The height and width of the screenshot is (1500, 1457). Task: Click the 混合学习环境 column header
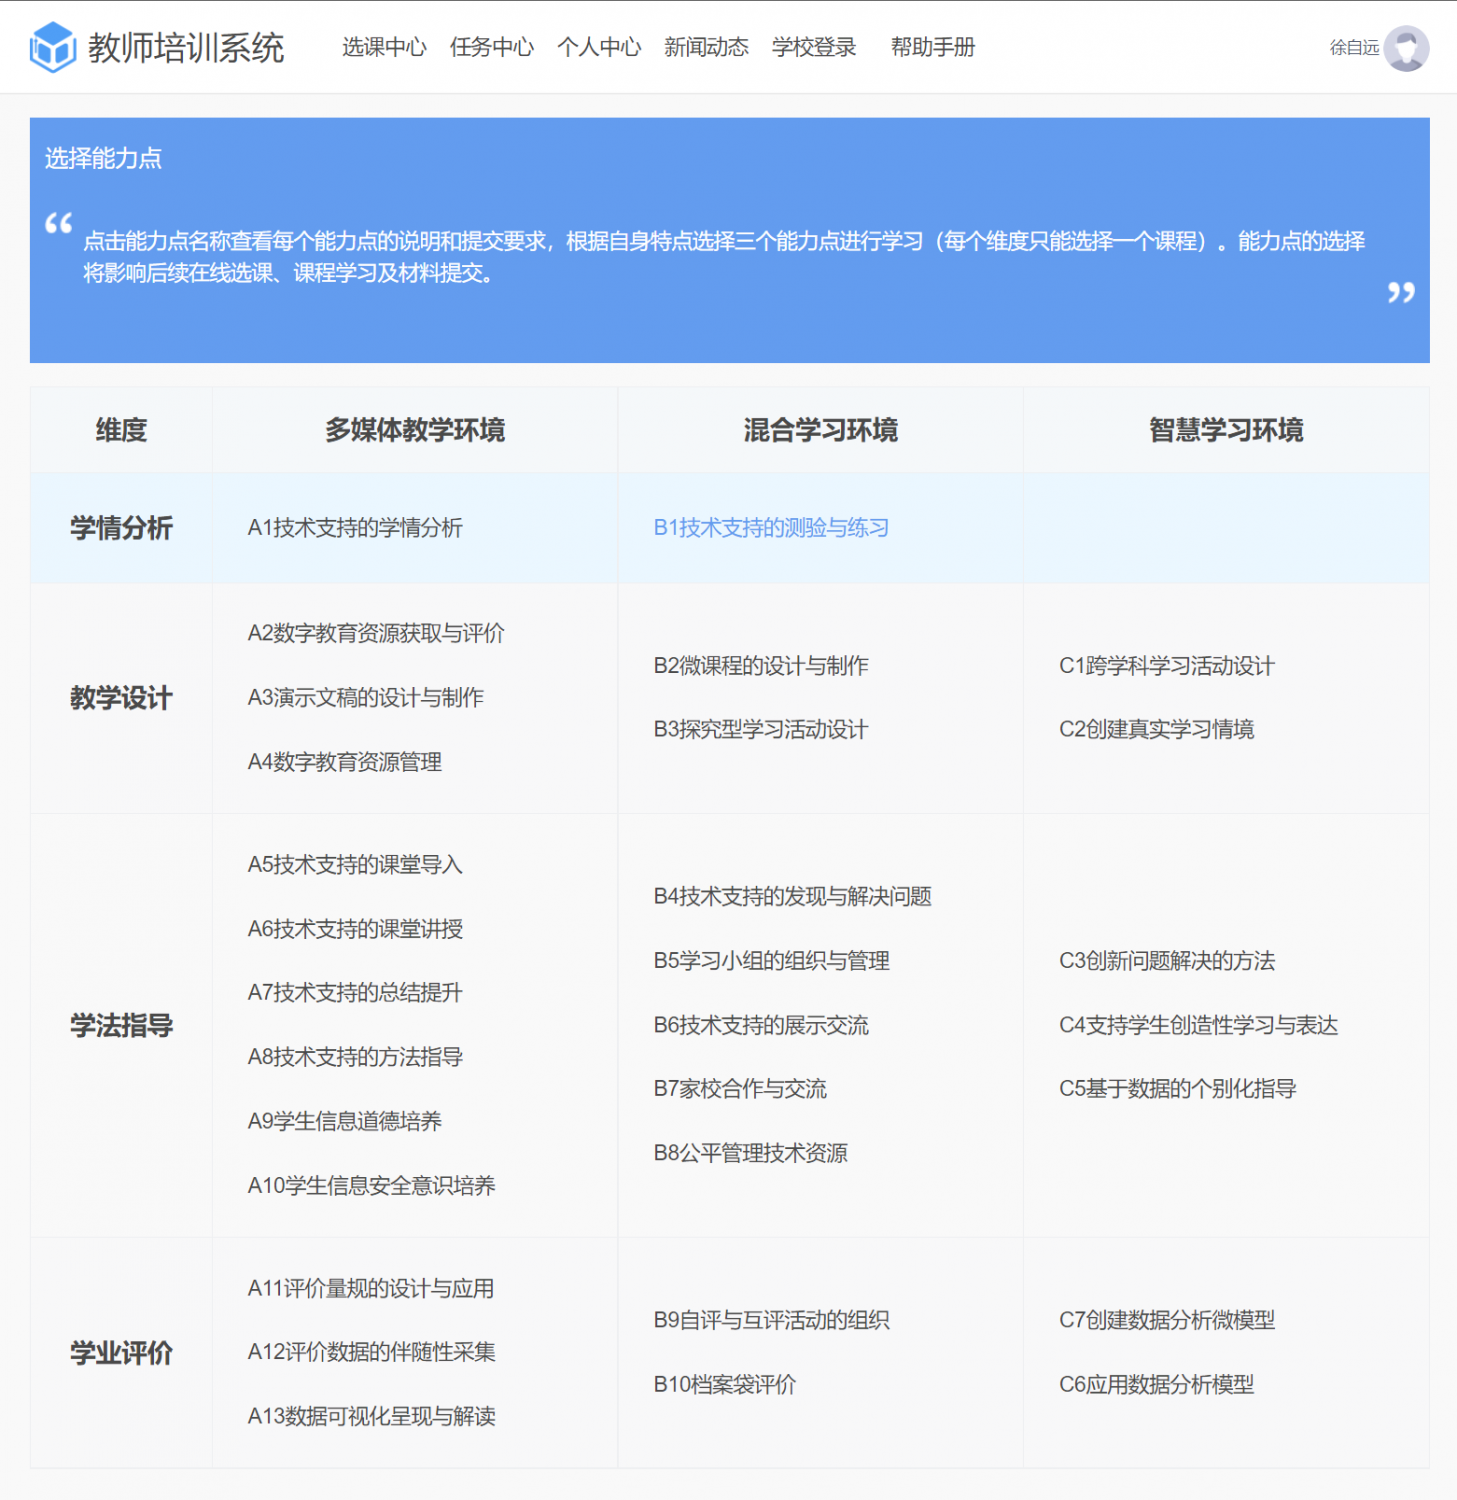tap(821, 430)
